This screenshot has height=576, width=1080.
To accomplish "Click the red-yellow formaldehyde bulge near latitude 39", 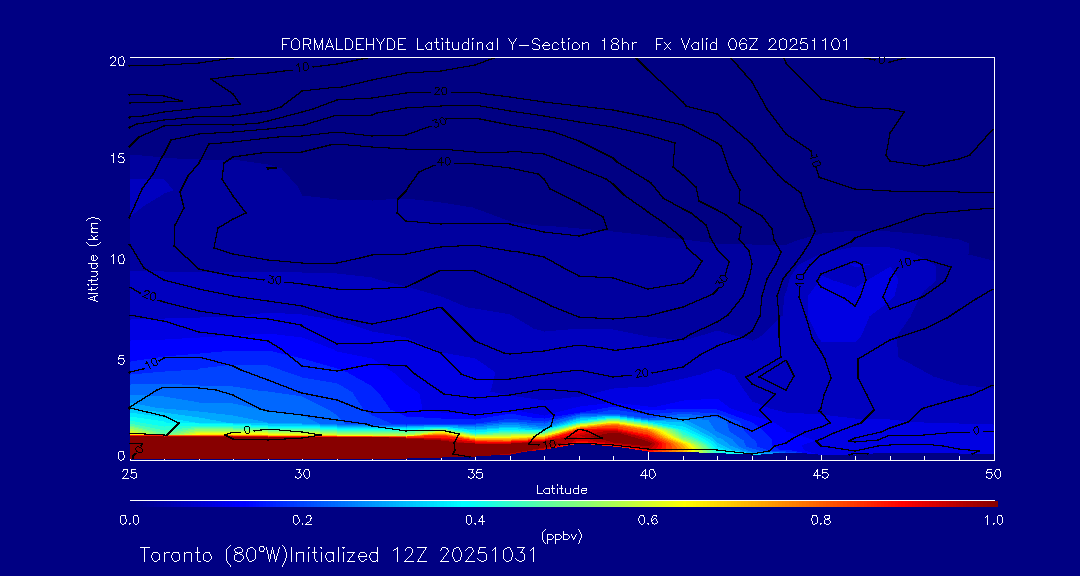I will (x=615, y=434).
